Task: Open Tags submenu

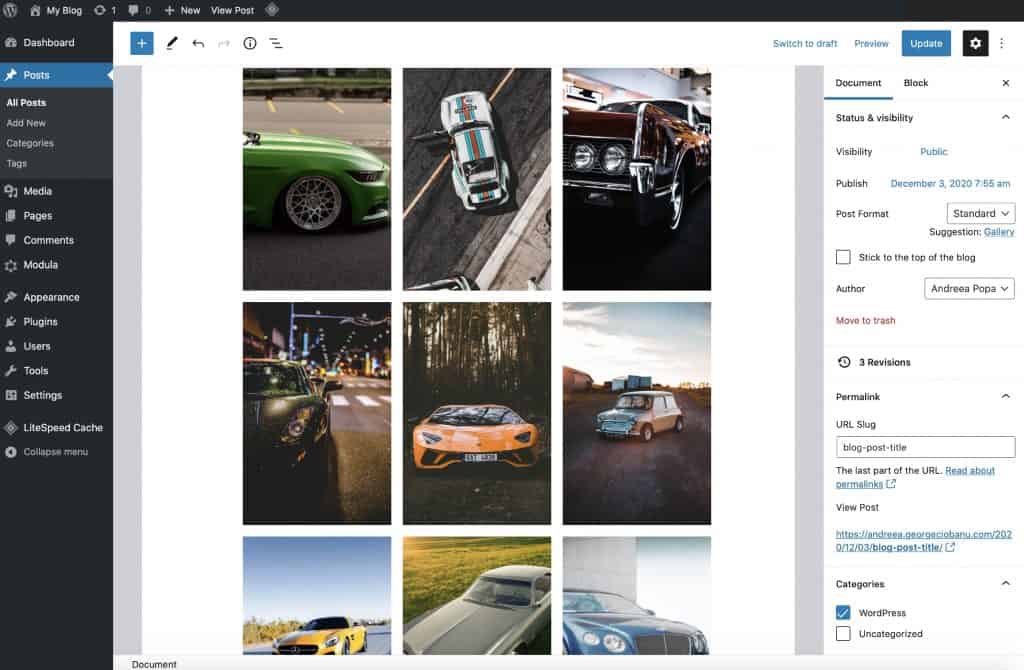Action: pyautogui.click(x=17, y=163)
